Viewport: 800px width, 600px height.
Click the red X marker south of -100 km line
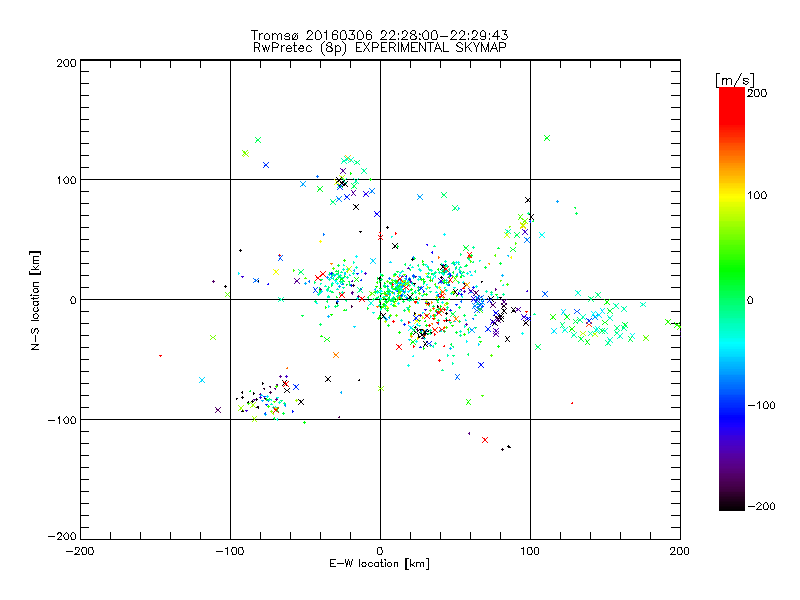[485, 440]
